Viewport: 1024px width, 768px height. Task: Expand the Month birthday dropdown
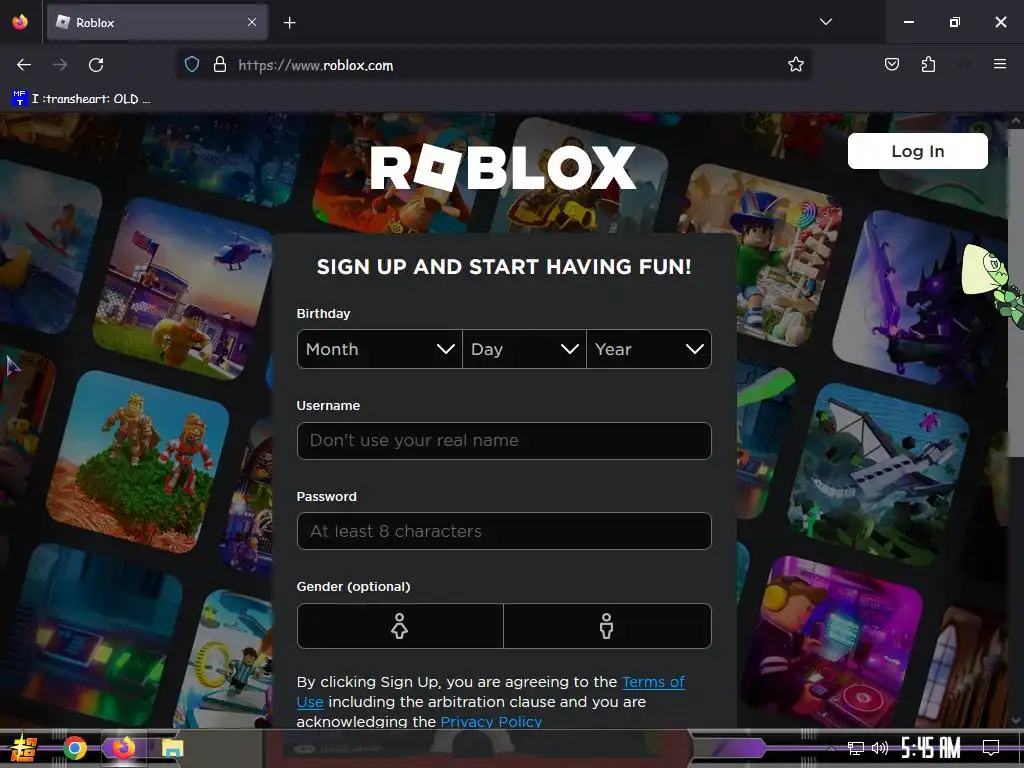[379, 349]
